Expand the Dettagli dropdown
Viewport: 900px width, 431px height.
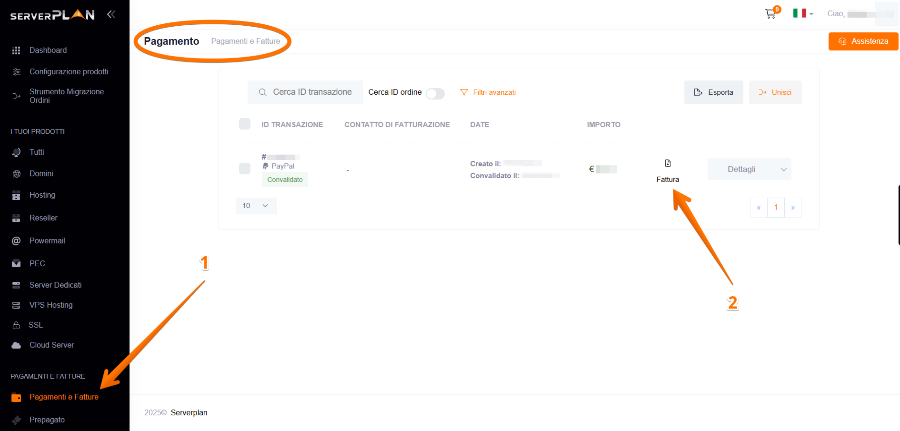(x=748, y=169)
